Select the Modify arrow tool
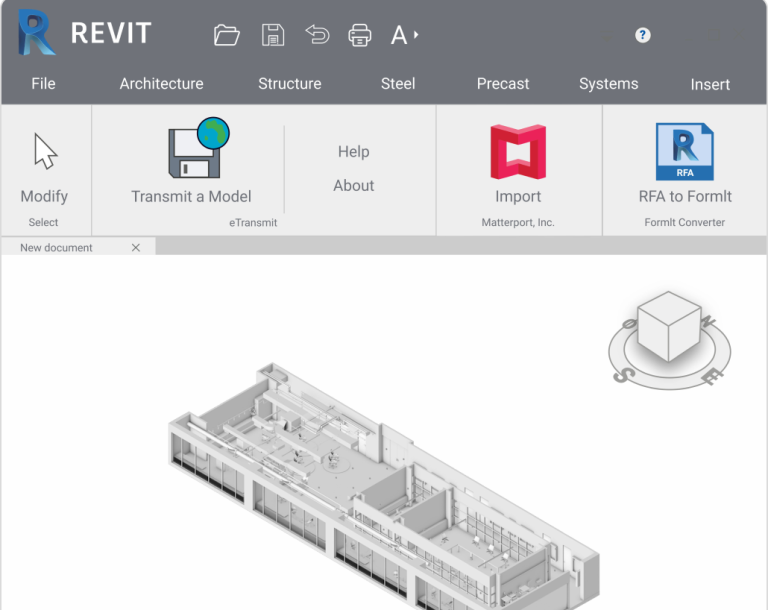The width and height of the screenshot is (768, 610). click(x=45, y=151)
